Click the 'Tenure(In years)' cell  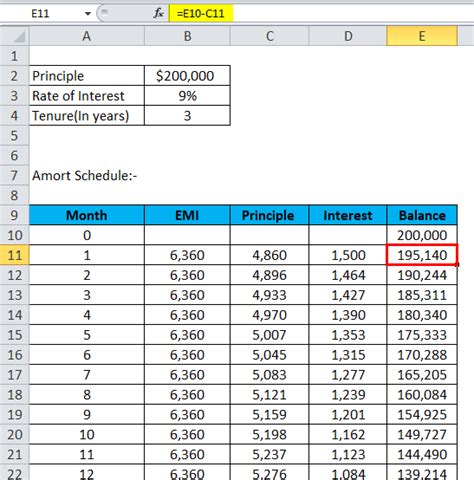[x=87, y=116]
